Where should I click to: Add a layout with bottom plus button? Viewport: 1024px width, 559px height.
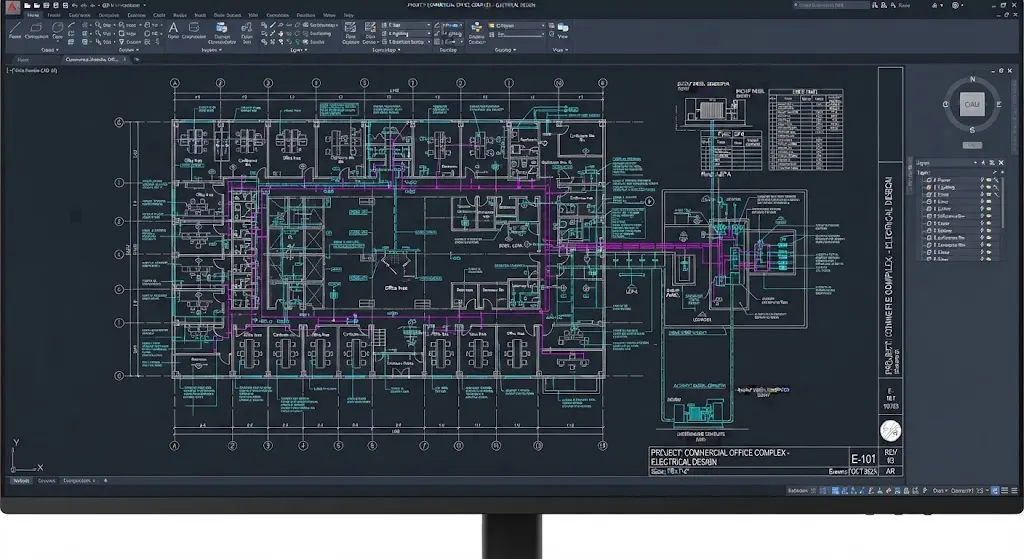pyautogui.click(x=105, y=481)
